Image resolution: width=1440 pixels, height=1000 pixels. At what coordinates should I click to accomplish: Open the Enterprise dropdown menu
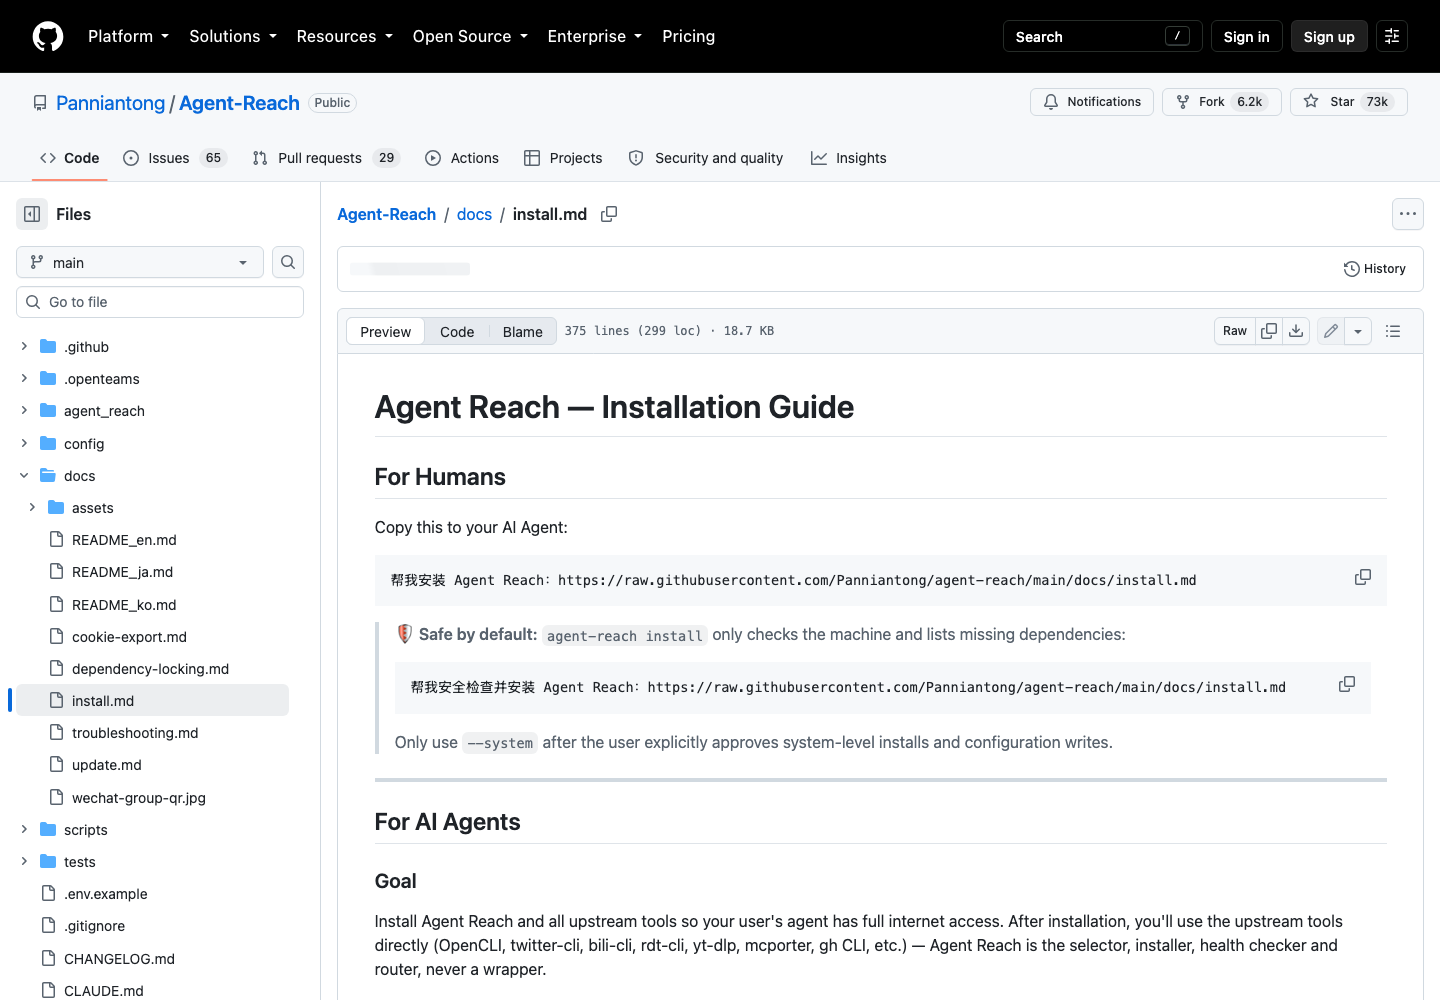(x=595, y=36)
